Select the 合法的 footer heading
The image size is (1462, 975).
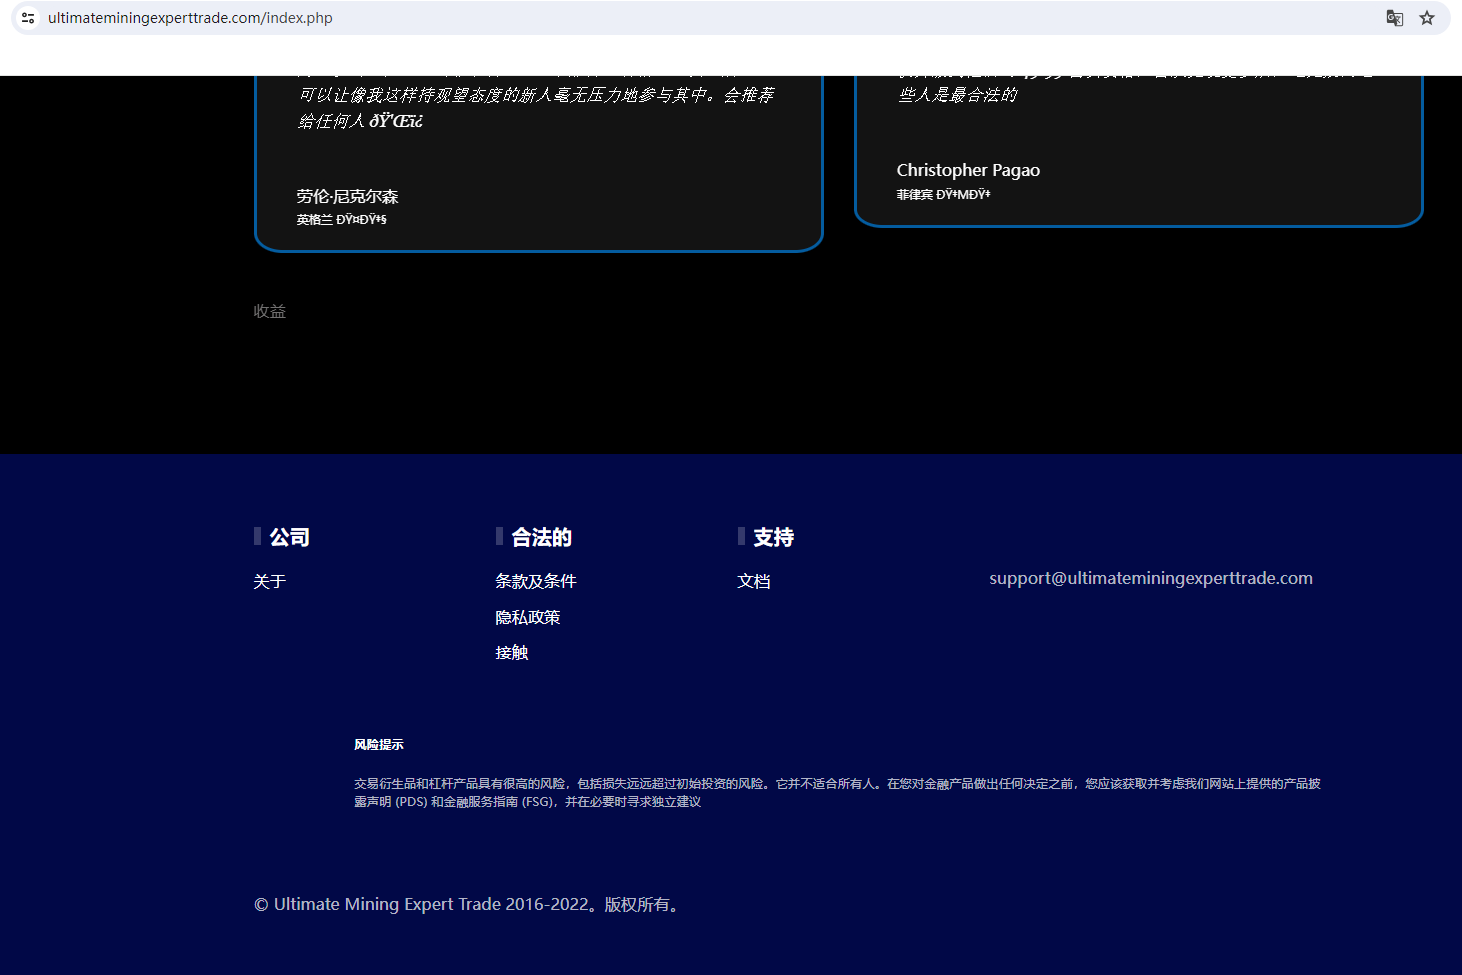[542, 538]
